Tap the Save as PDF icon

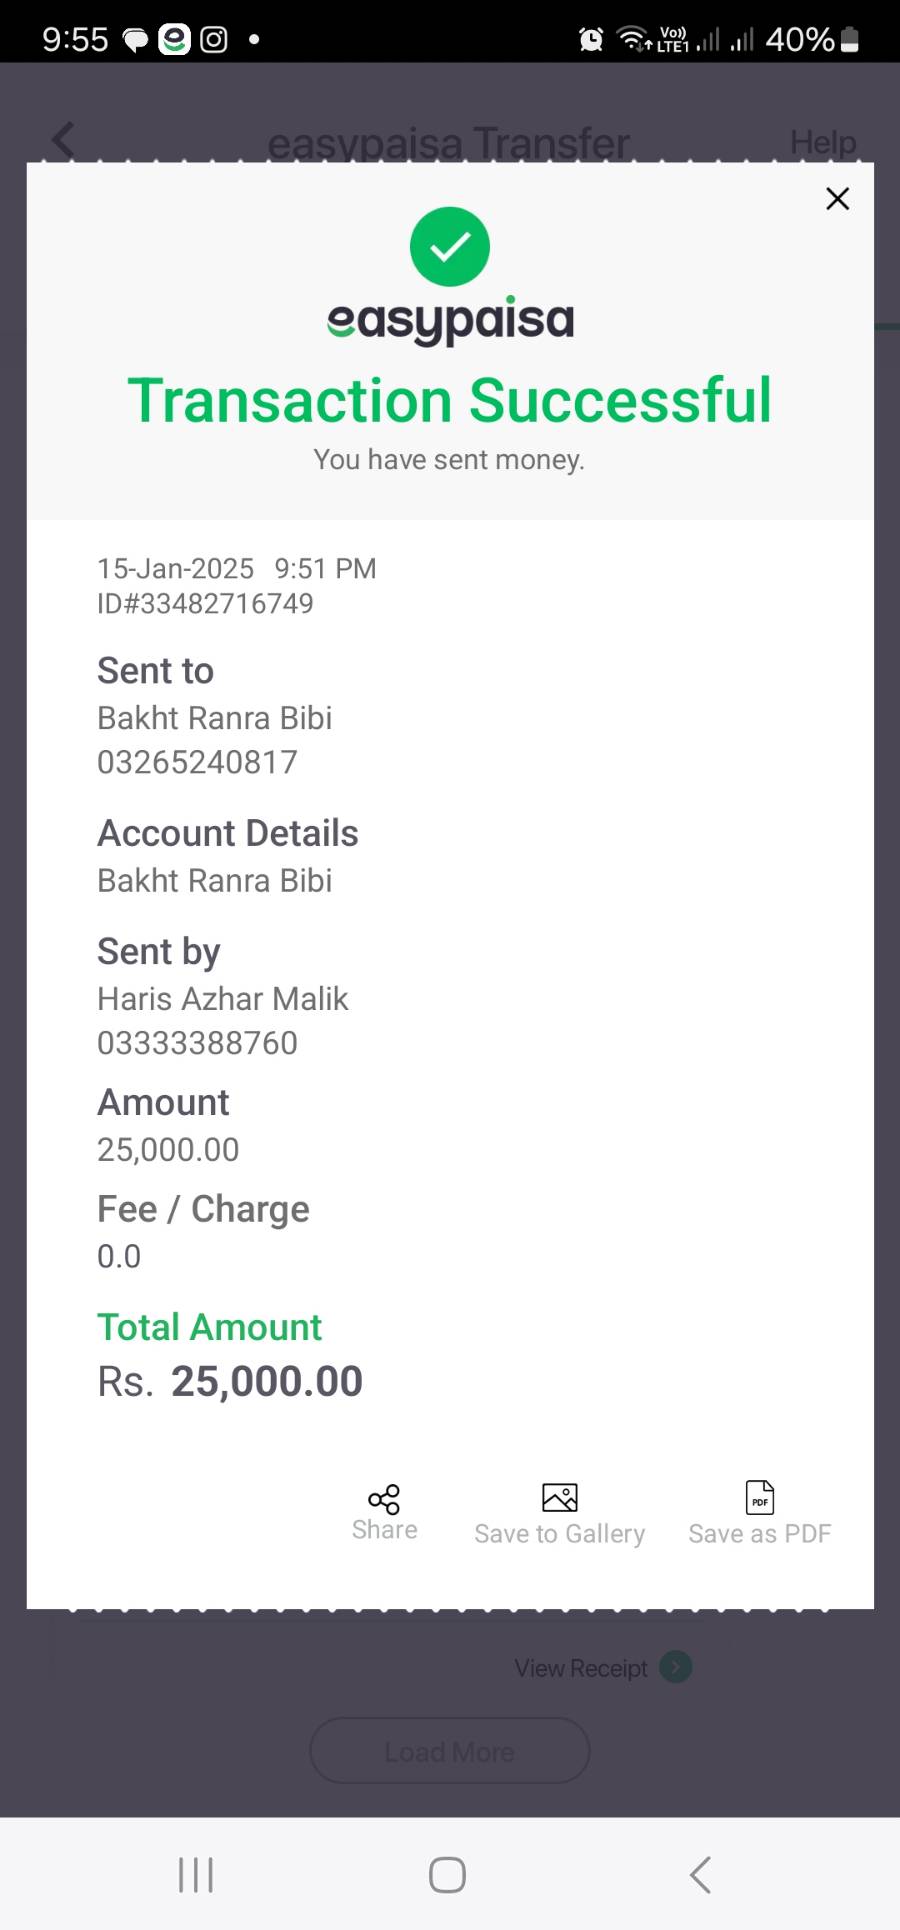pos(760,1497)
